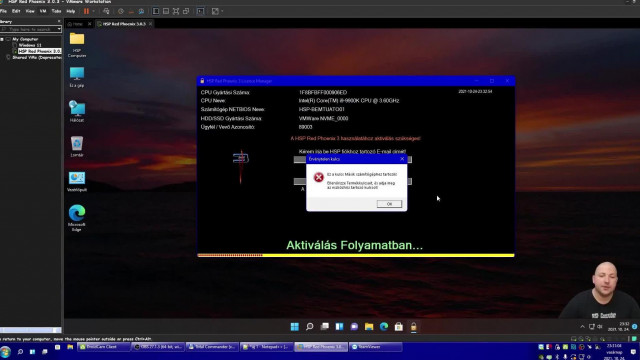Open the Help menu in VMware

click(x=71, y=11)
